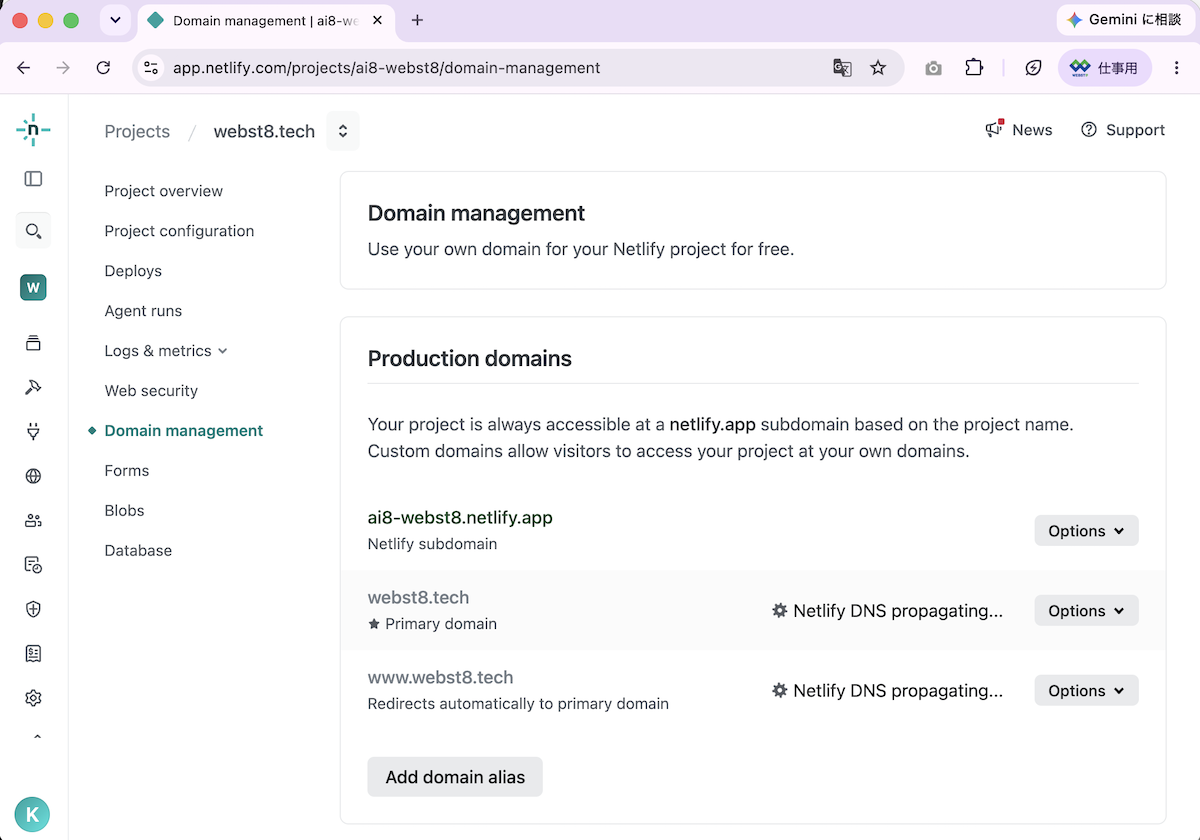Click the translate page icon
1200x840 pixels.
[842, 68]
